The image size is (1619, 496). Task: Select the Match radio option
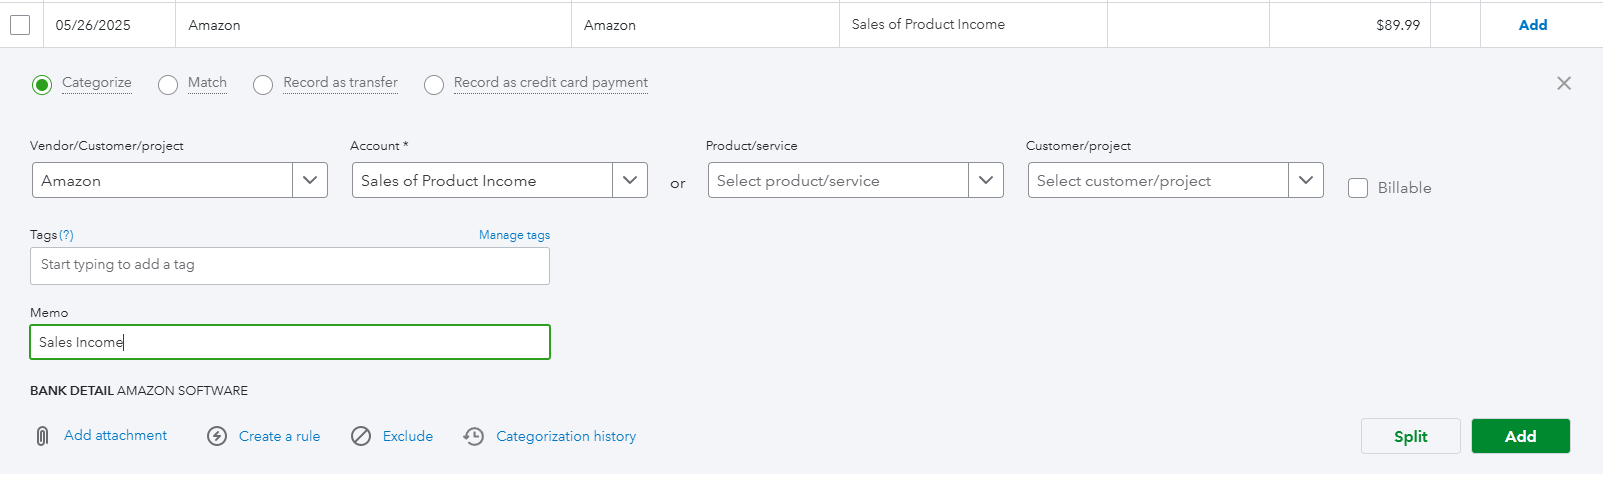point(168,85)
